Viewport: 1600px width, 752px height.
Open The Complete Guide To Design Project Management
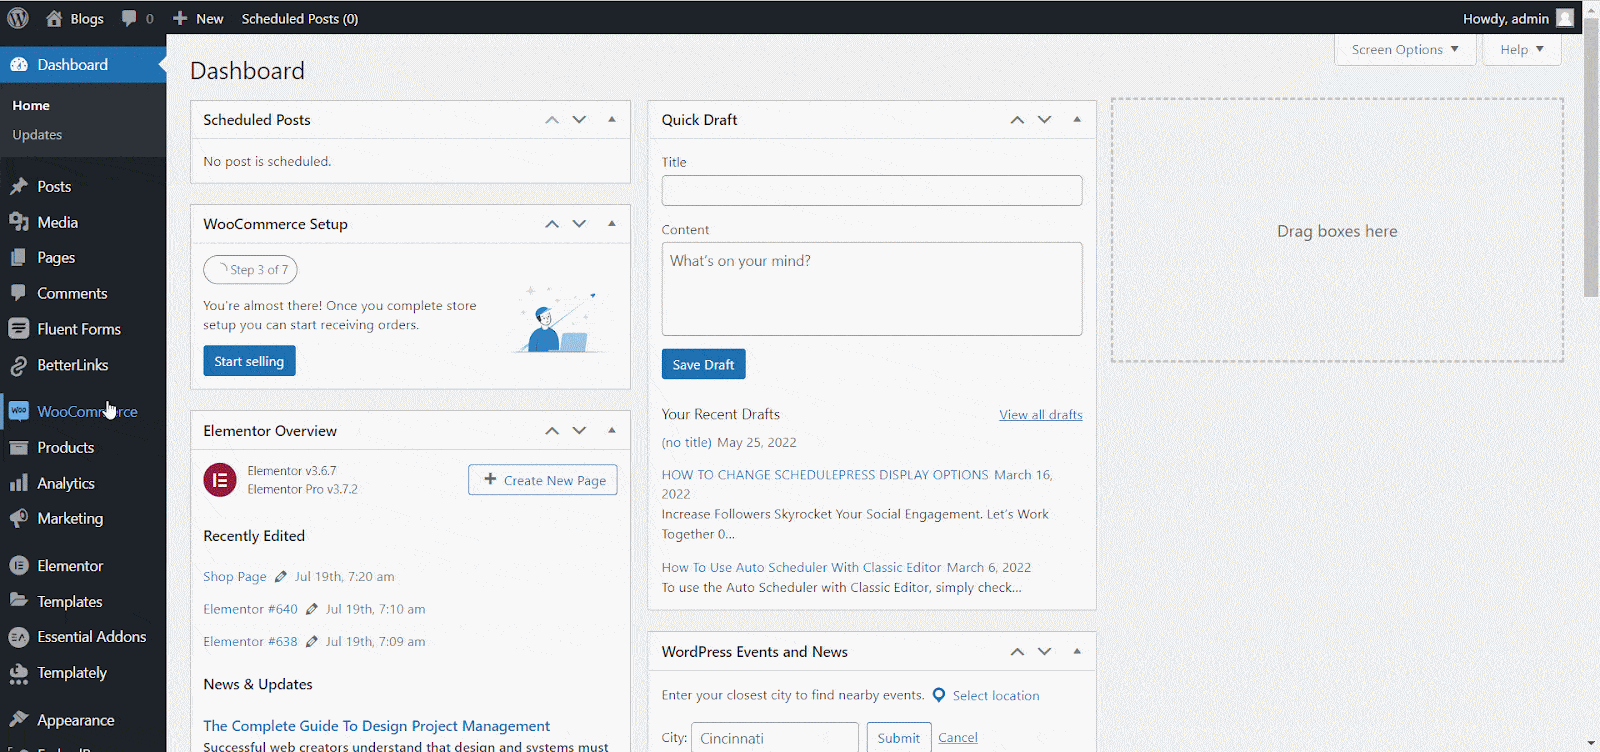[x=377, y=726]
